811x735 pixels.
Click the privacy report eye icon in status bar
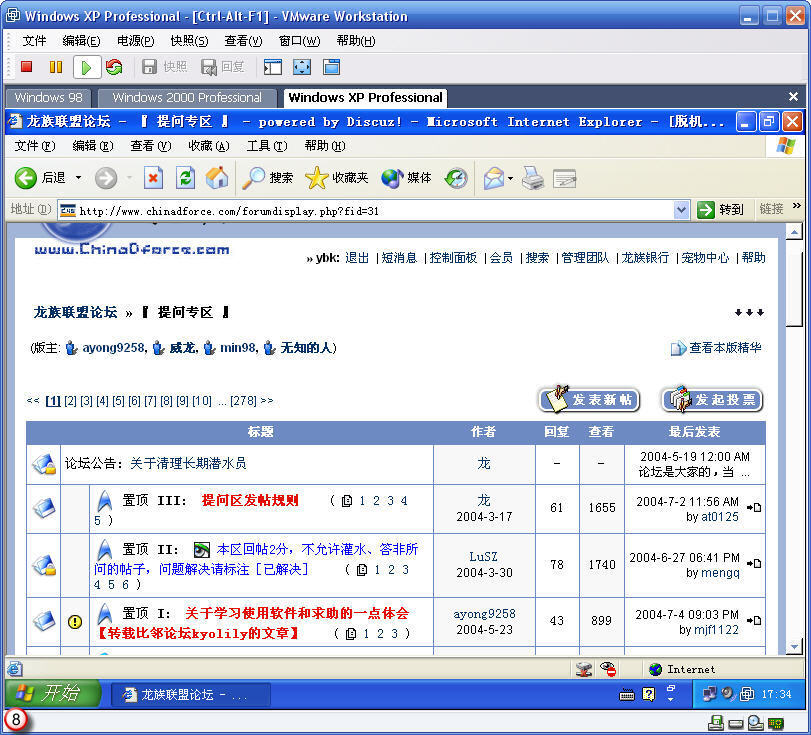609,669
